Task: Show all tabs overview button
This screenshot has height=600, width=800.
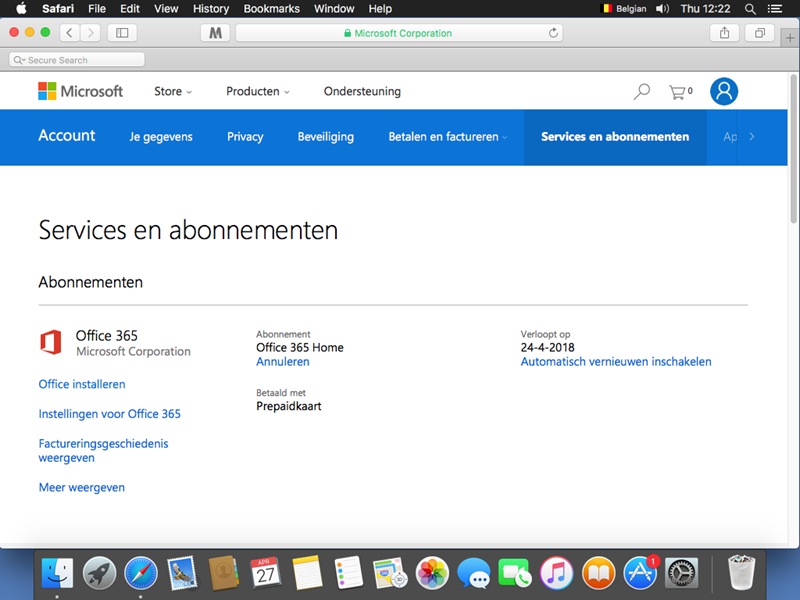Action: point(760,33)
